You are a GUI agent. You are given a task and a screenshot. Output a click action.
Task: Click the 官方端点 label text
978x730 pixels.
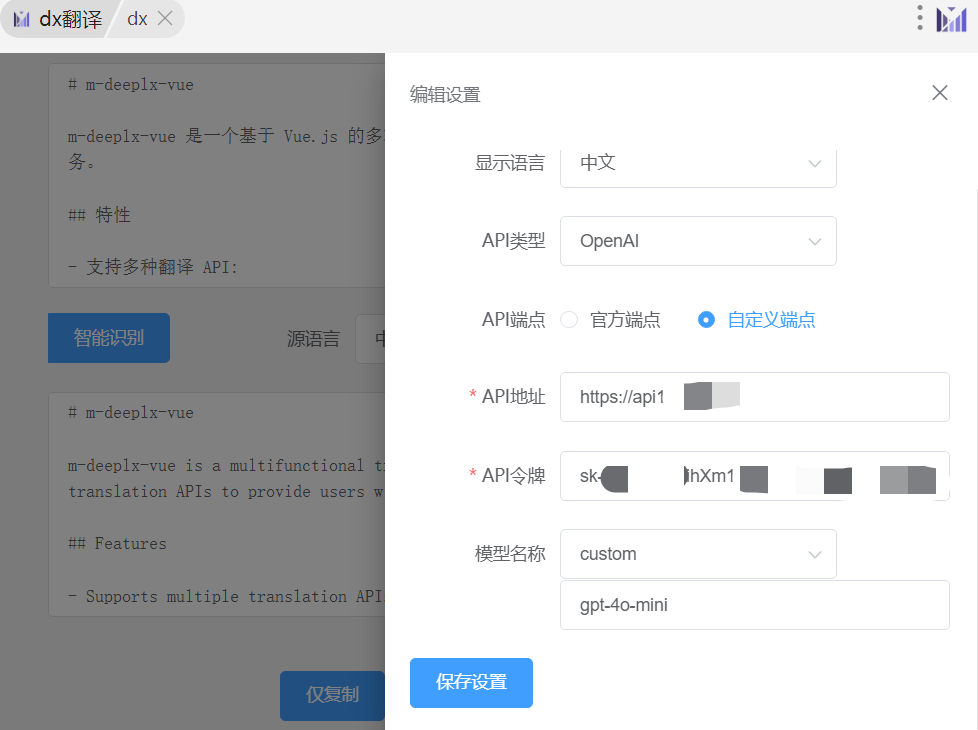[x=625, y=320]
